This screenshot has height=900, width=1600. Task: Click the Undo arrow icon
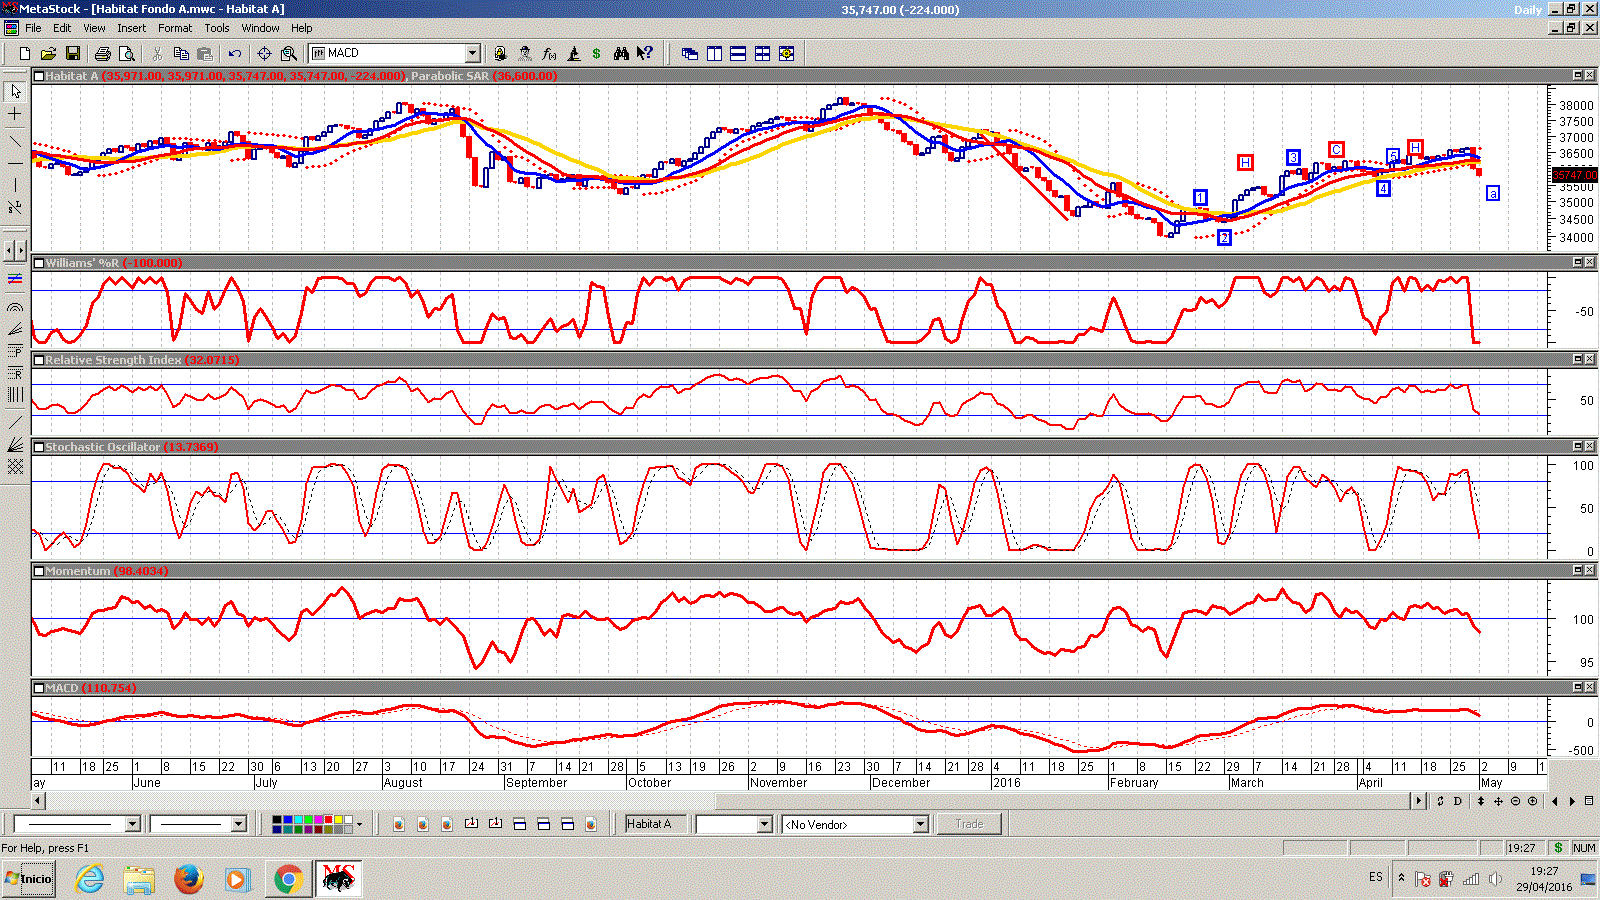tap(235, 53)
